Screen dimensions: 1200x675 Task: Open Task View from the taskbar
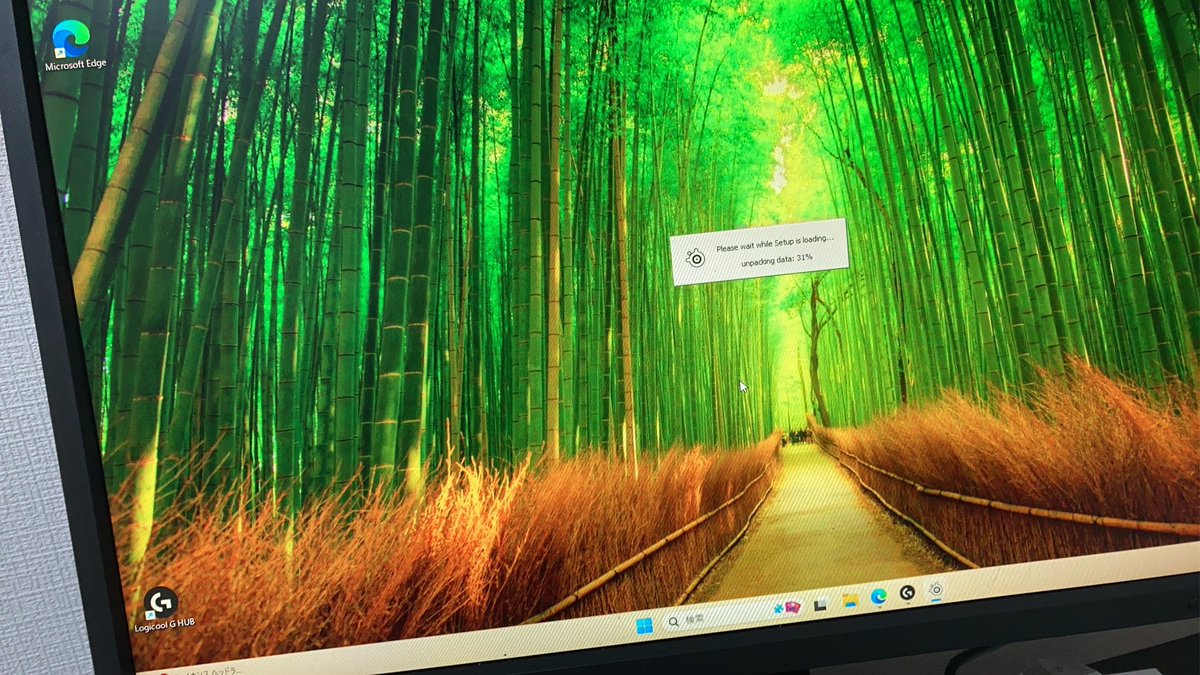point(821,605)
